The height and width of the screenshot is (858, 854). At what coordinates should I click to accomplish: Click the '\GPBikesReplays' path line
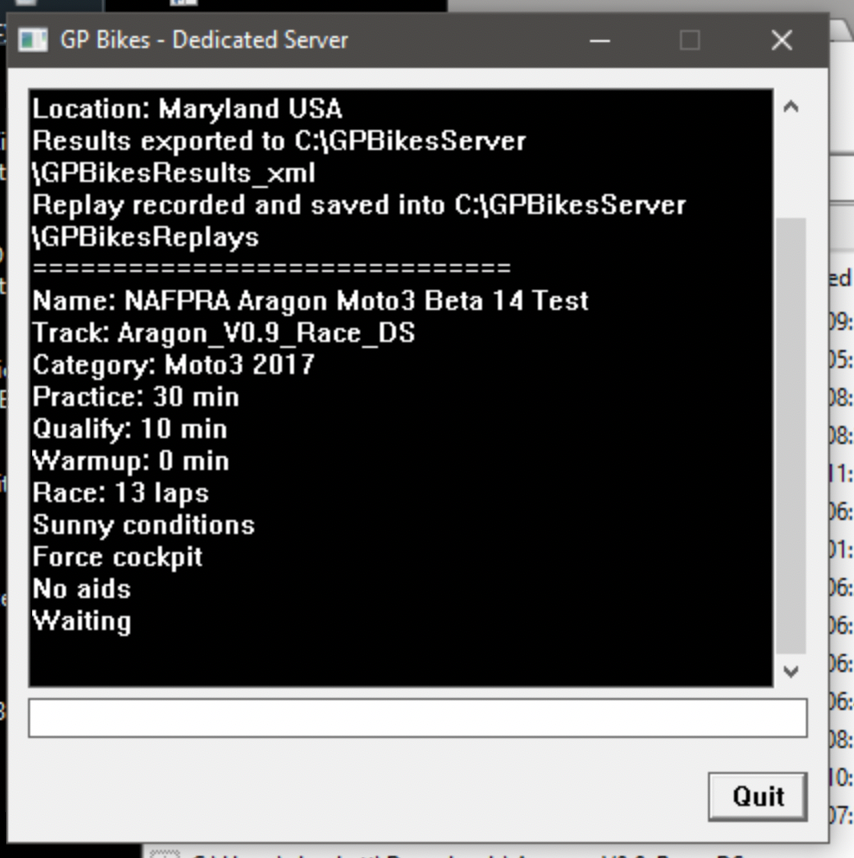[x=146, y=237]
